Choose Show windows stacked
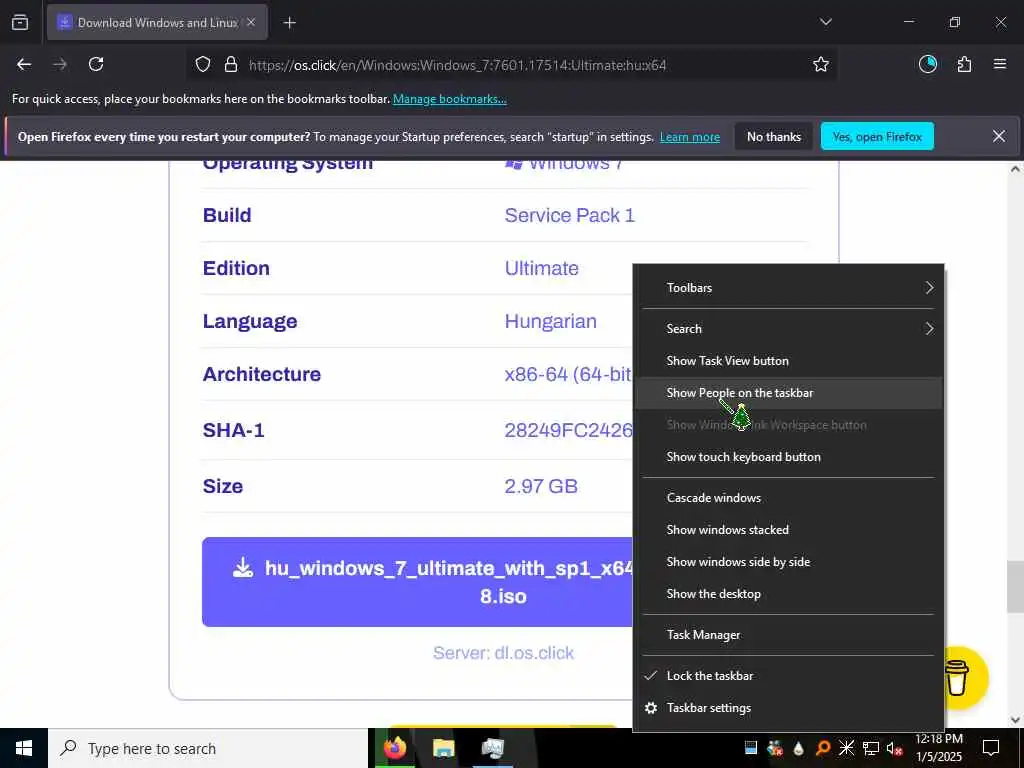The height and width of the screenshot is (768, 1024). [789, 530]
